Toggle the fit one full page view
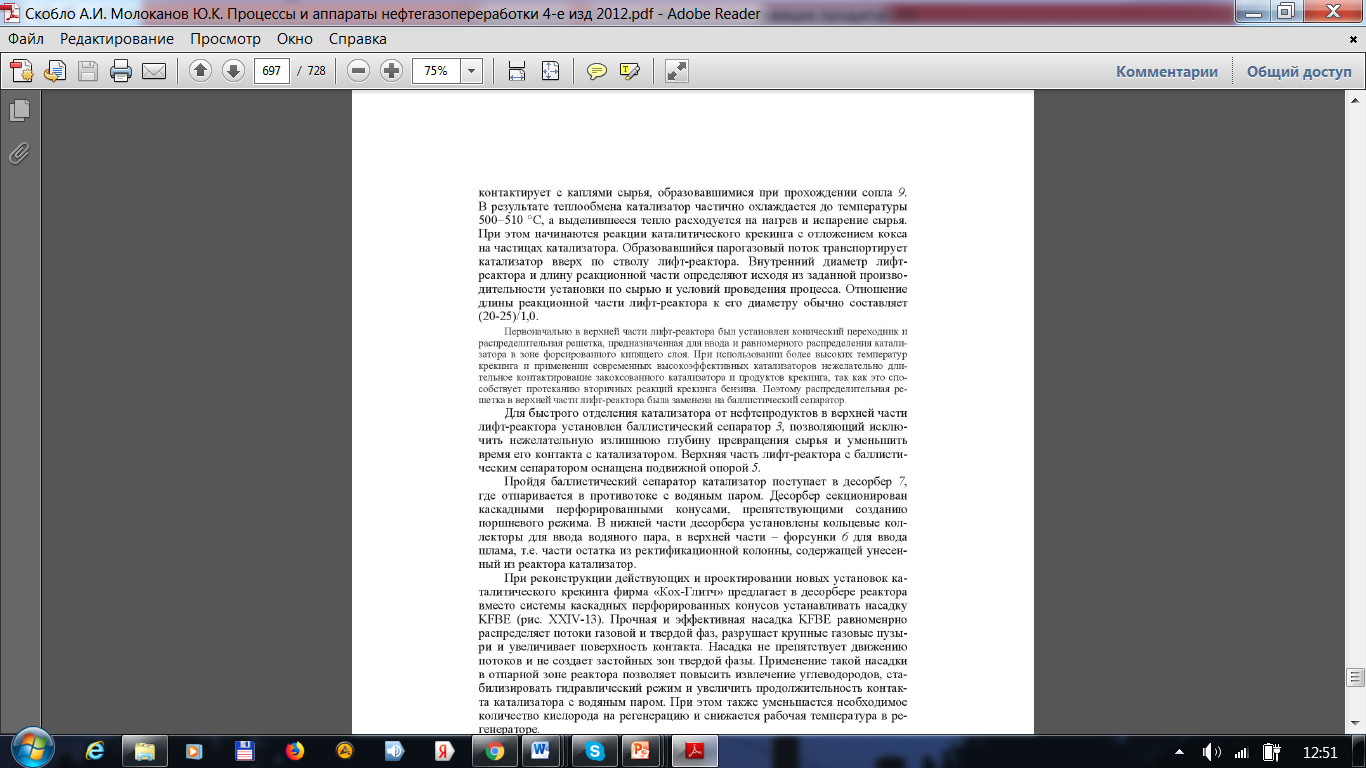 550,71
